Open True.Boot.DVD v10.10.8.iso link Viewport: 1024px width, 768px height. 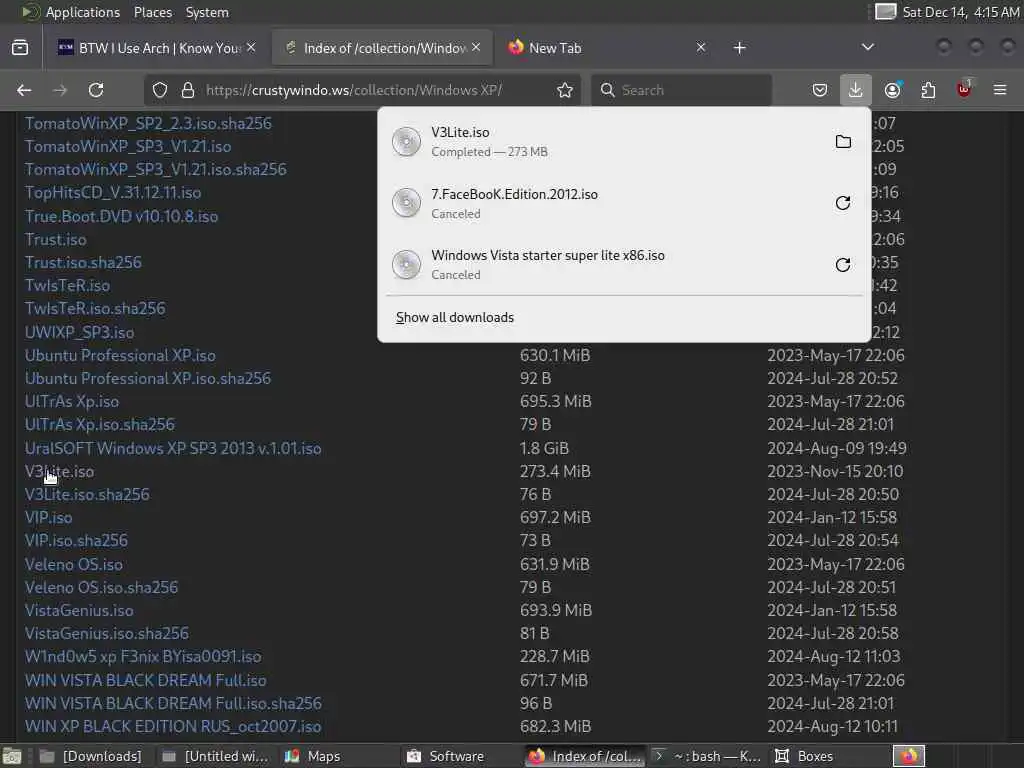click(x=121, y=216)
